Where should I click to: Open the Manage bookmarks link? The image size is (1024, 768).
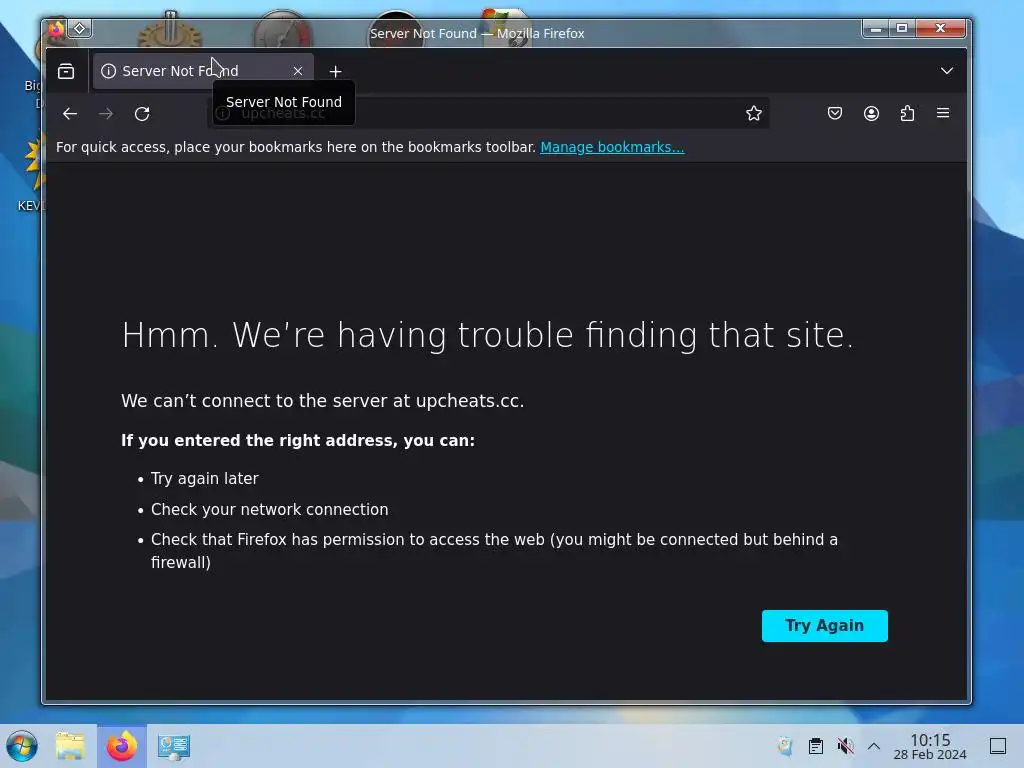[612, 147]
